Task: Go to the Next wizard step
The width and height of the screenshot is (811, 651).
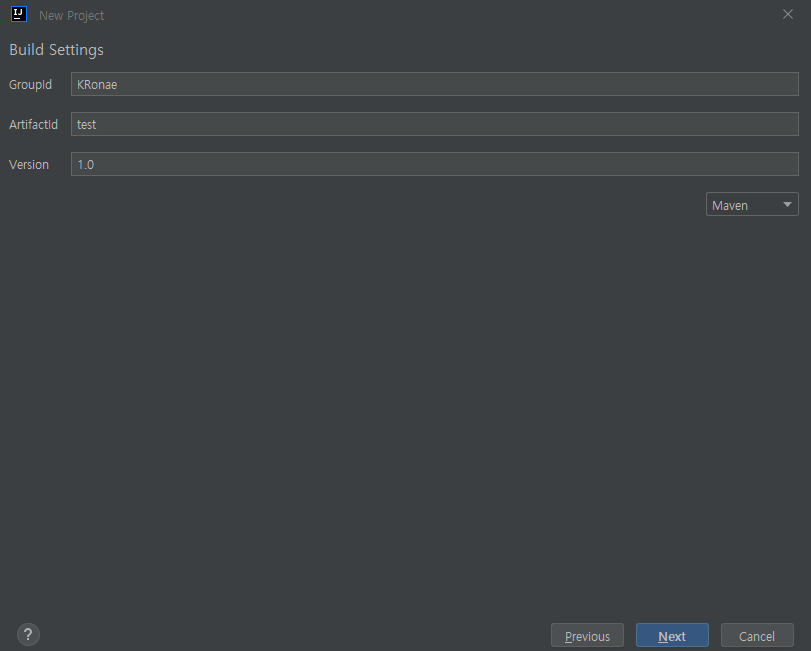Action: coord(672,635)
